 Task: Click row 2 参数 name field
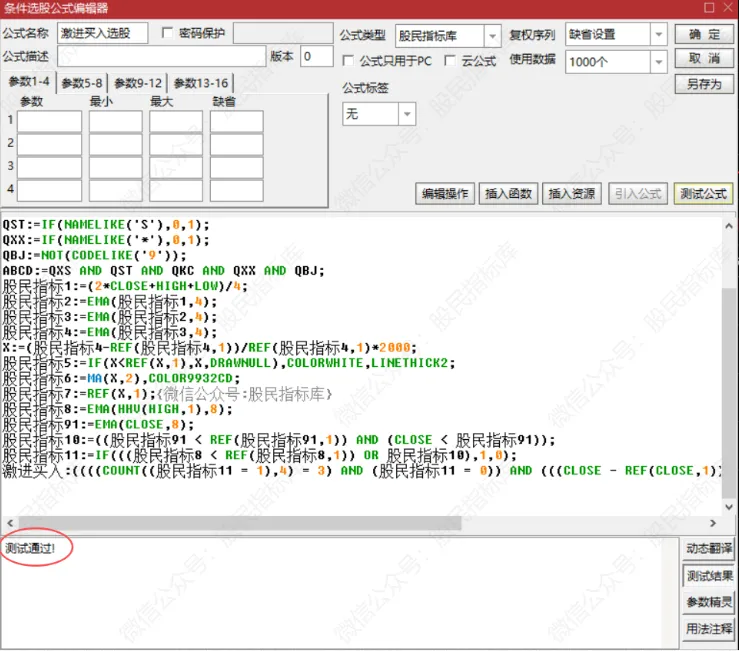49,144
